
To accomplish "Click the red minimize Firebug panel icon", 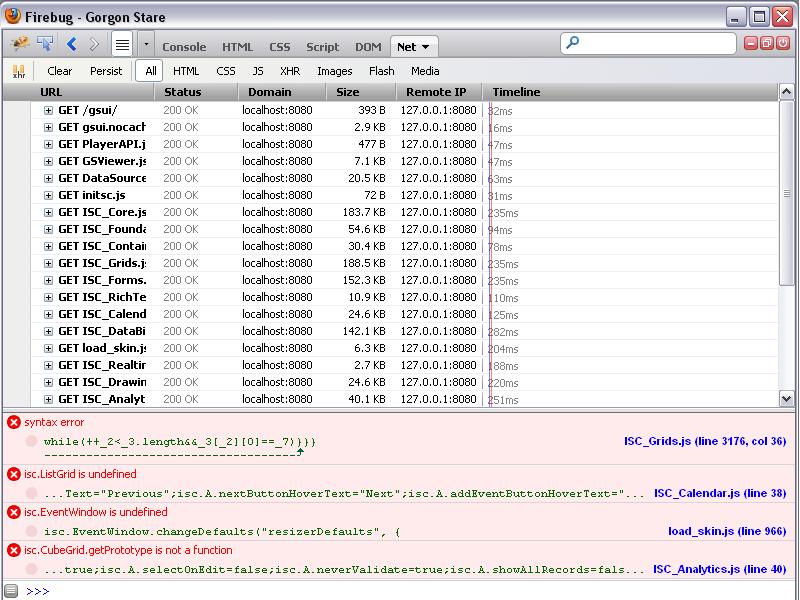I will (751, 43).
